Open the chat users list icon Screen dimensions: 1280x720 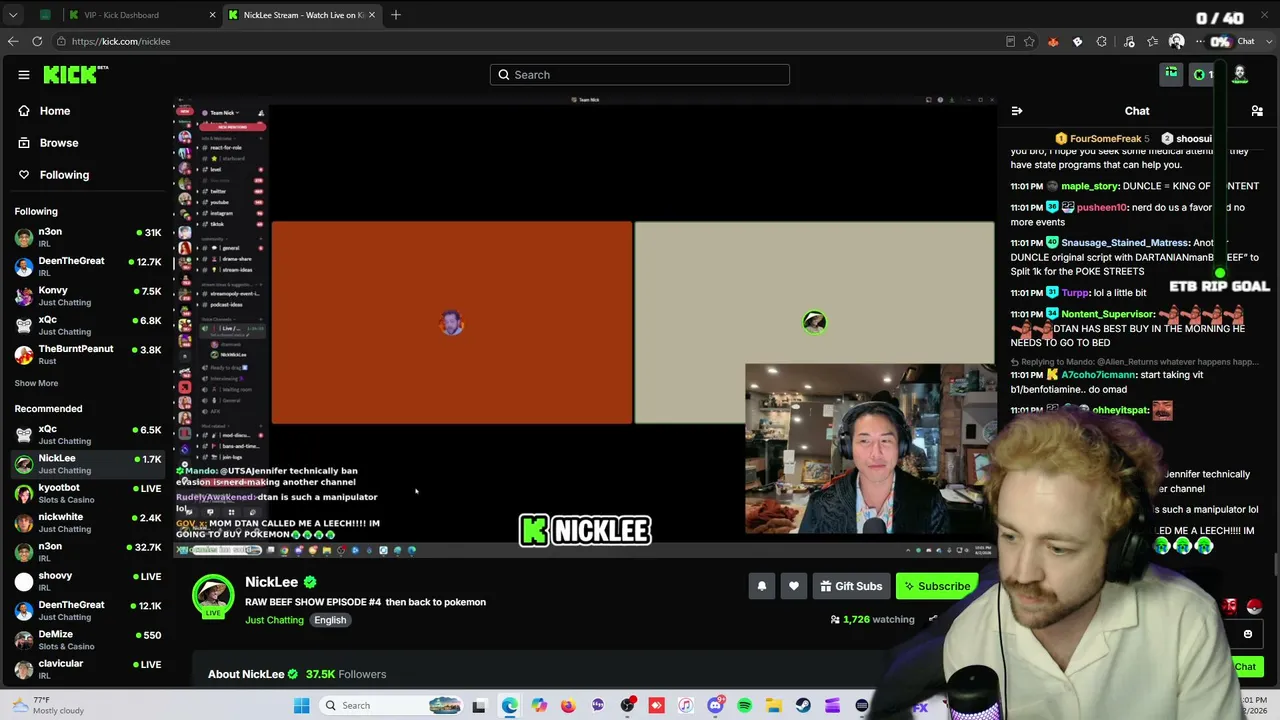pos(1257,111)
